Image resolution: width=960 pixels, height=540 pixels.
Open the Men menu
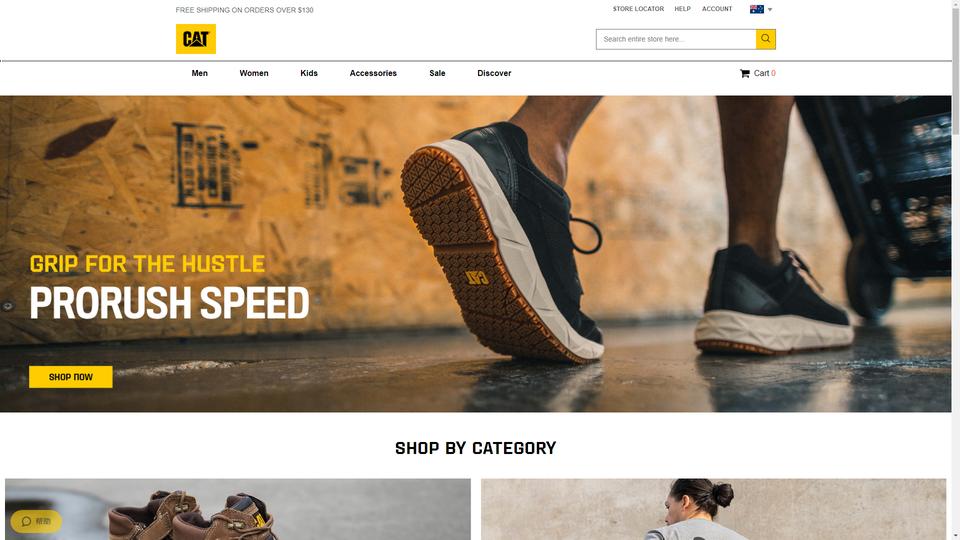point(200,73)
